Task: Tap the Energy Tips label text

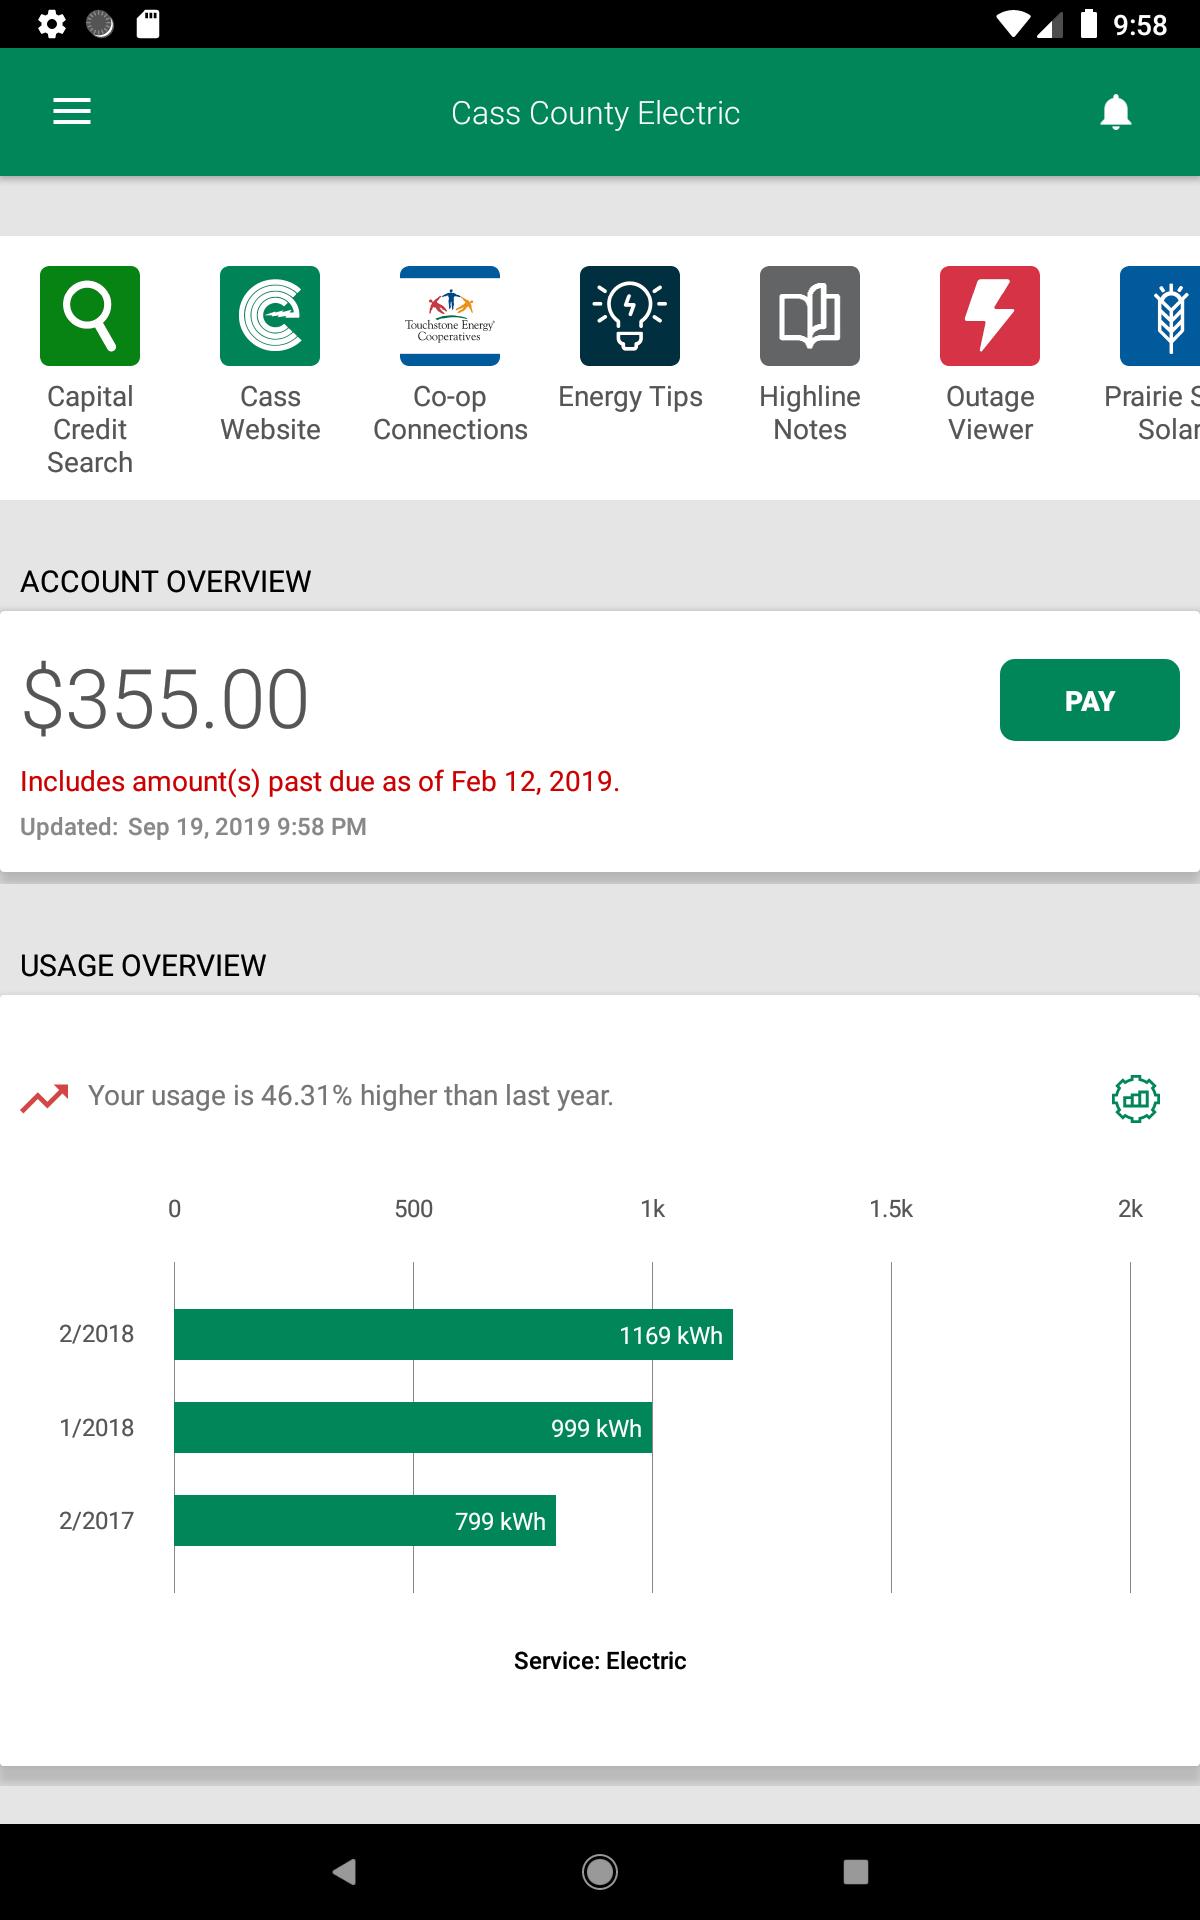Action: [x=630, y=397]
